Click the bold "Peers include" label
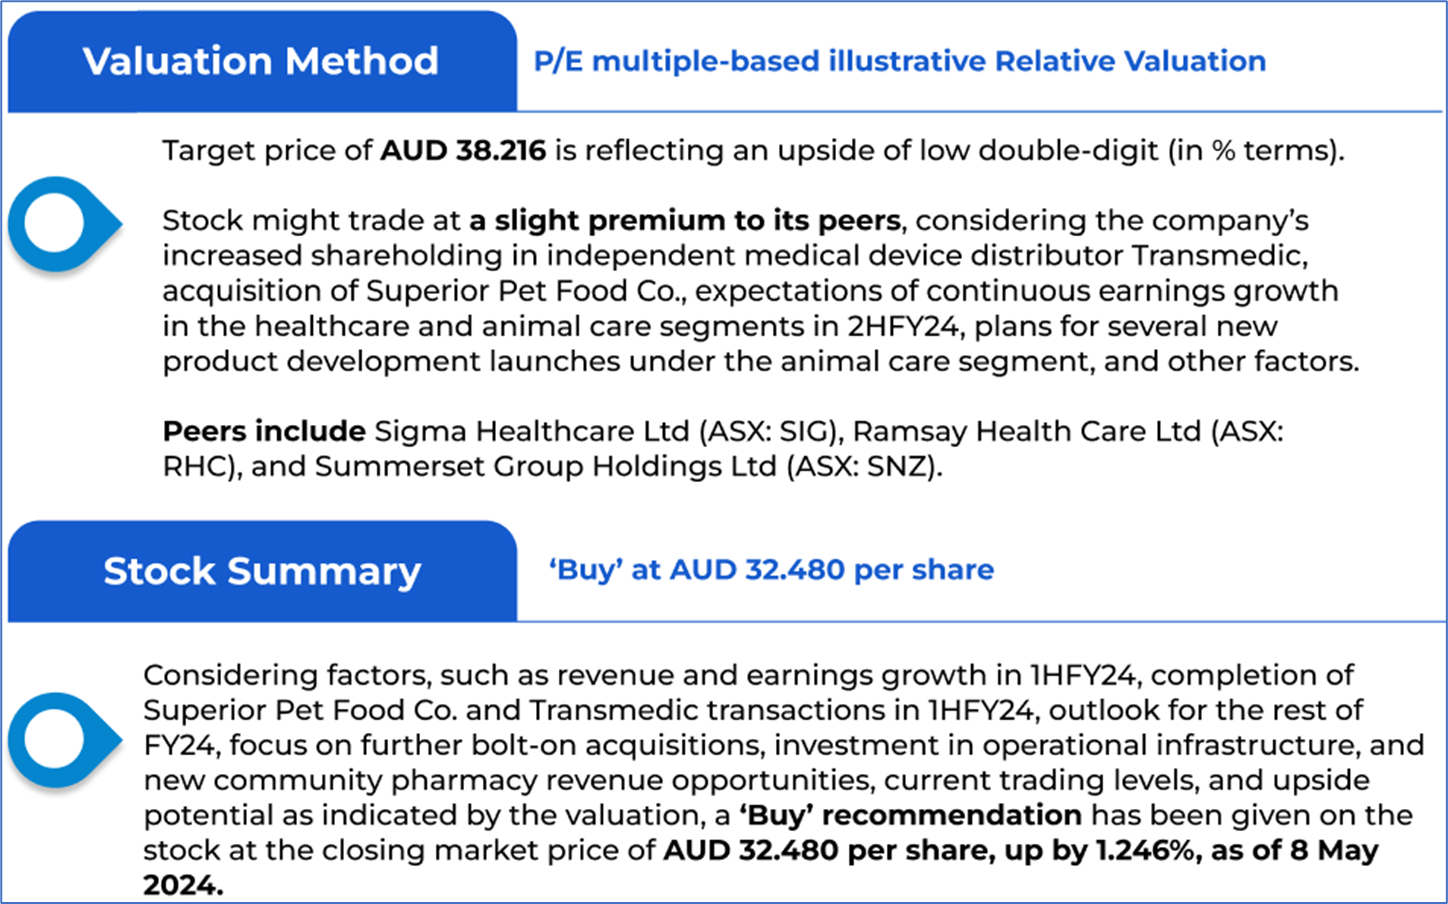The height and width of the screenshot is (904, 1448). (x=264, y=431)
